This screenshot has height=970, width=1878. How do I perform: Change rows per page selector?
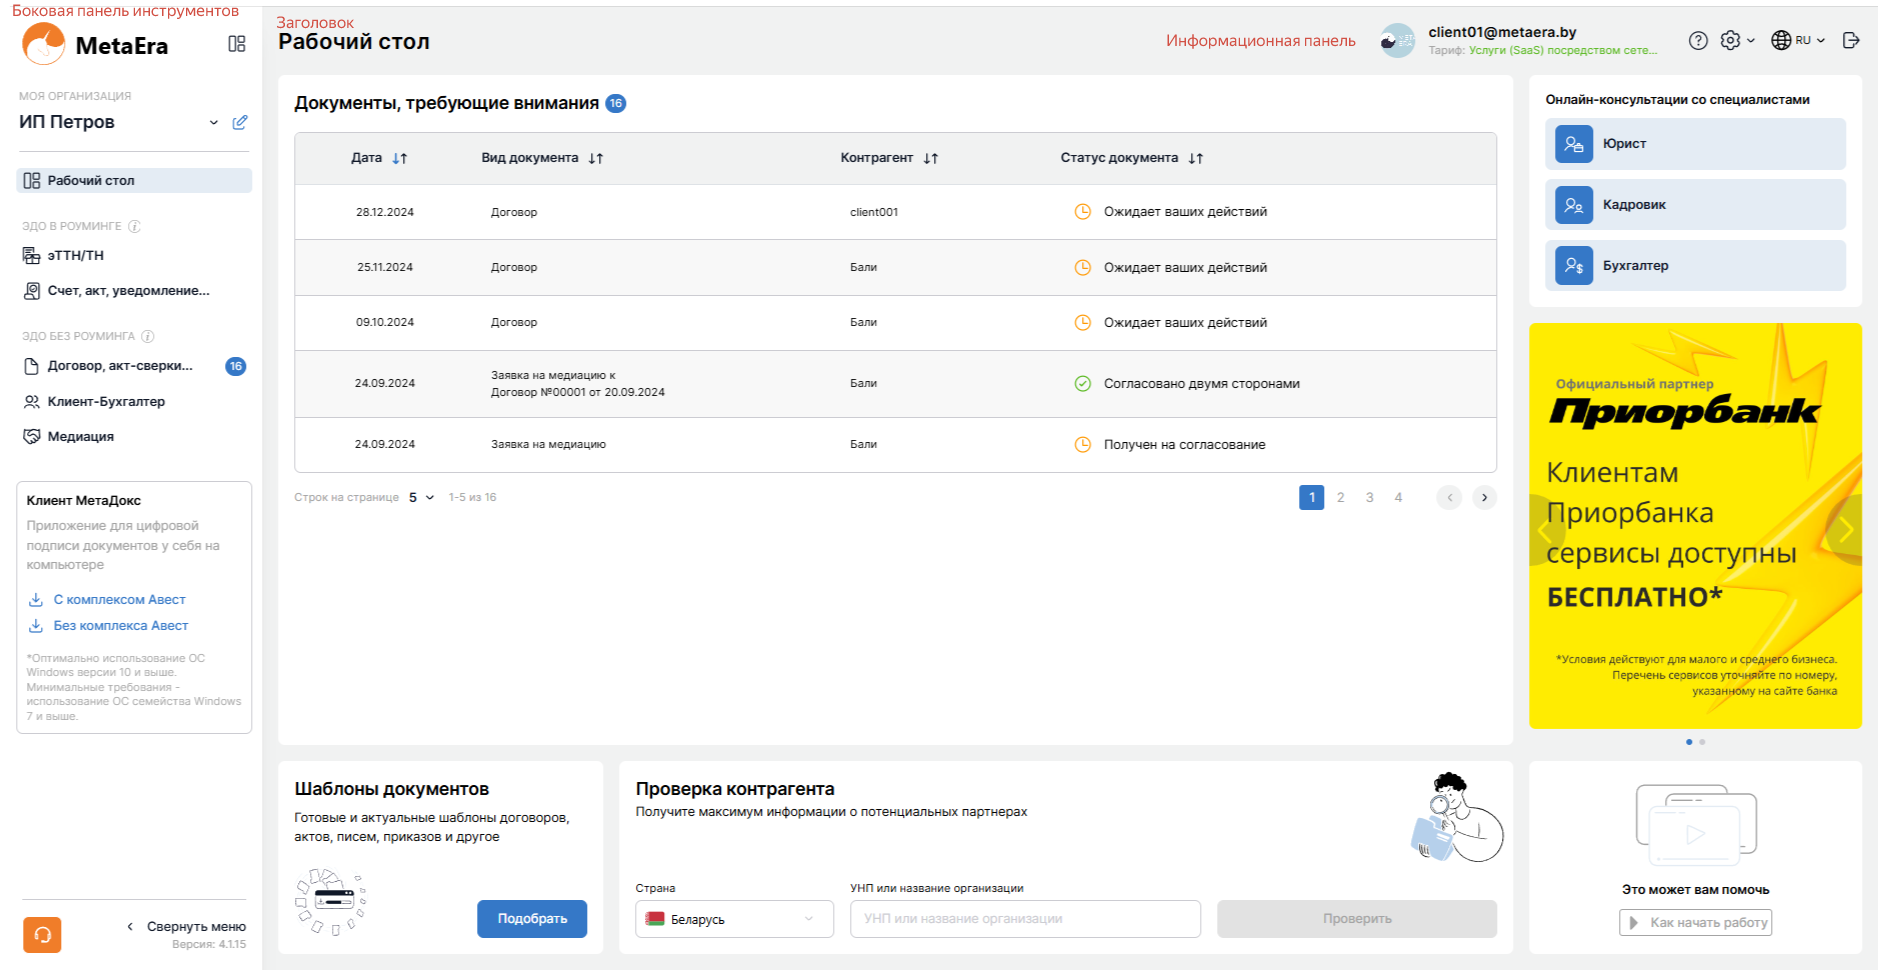[x=421, y=497]
